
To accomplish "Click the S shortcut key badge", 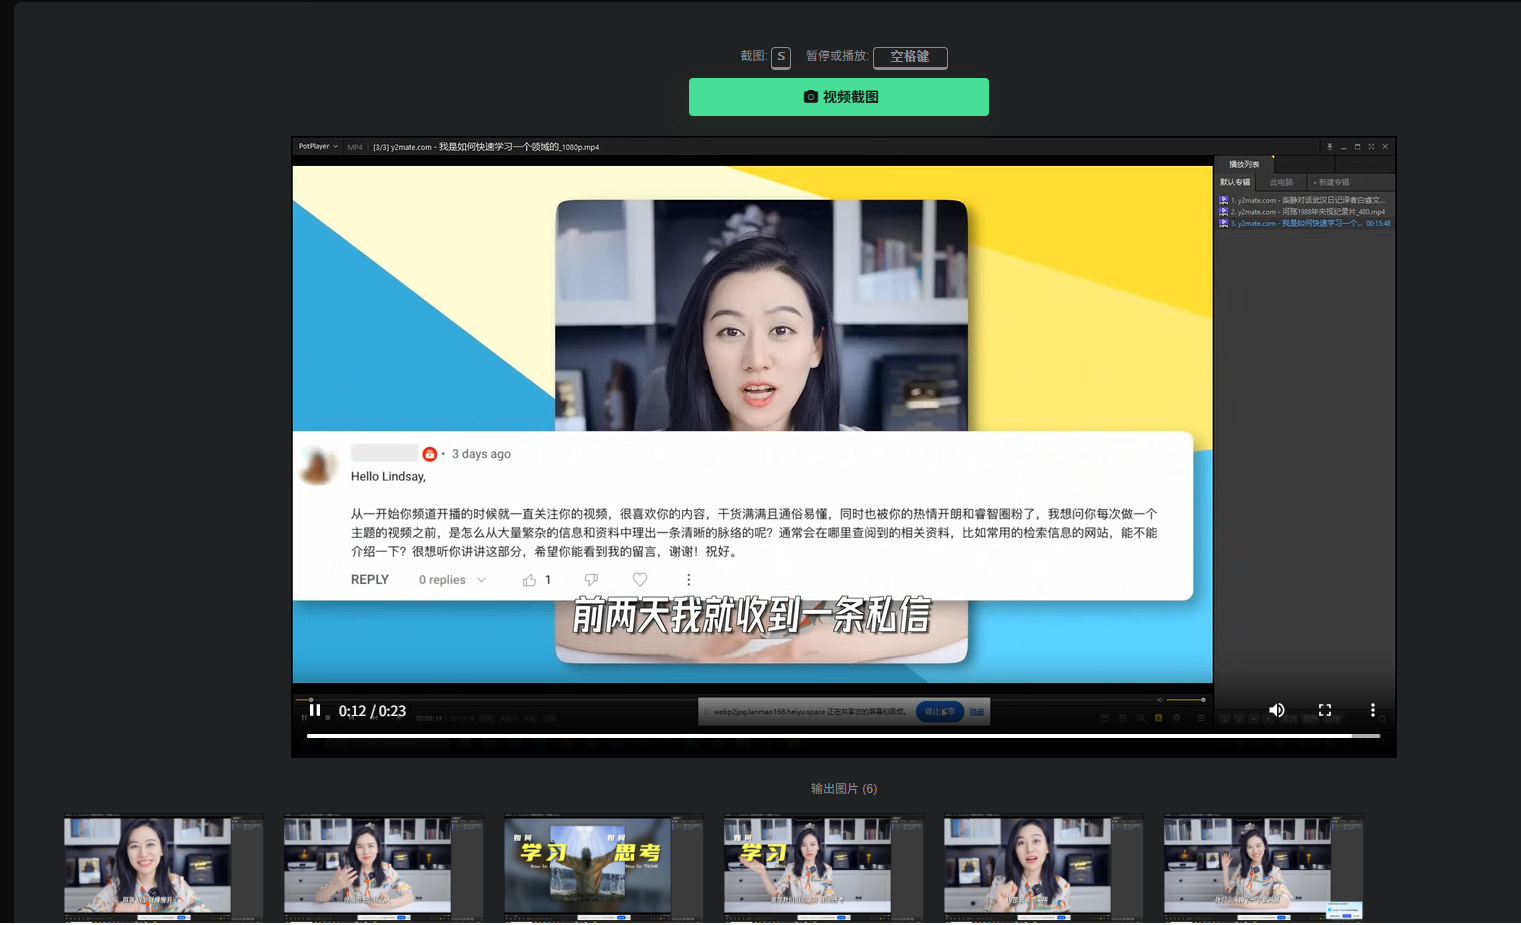I will click(x=781, y=57).
